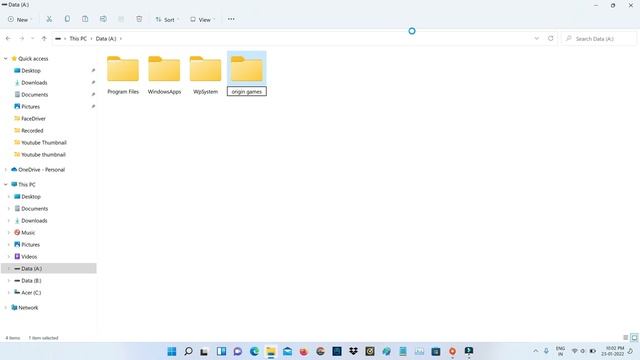The image size is (640, 360).
Task: Select Videos under This PC
Action: click(x=29, y=257)
